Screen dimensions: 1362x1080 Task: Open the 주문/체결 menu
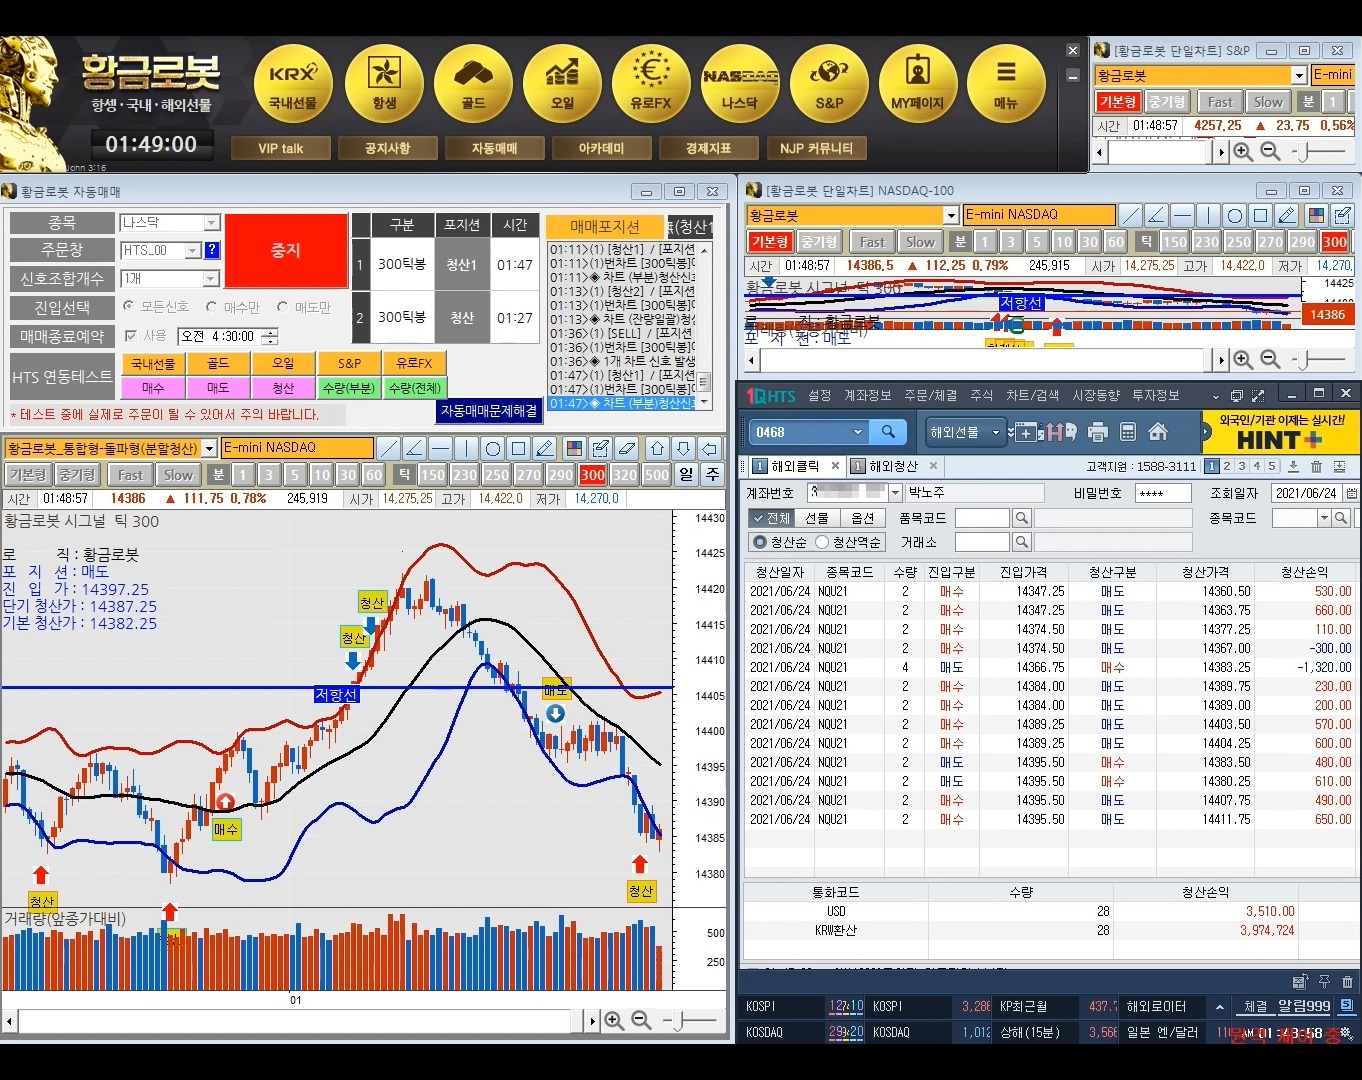(x=930, y=395)
